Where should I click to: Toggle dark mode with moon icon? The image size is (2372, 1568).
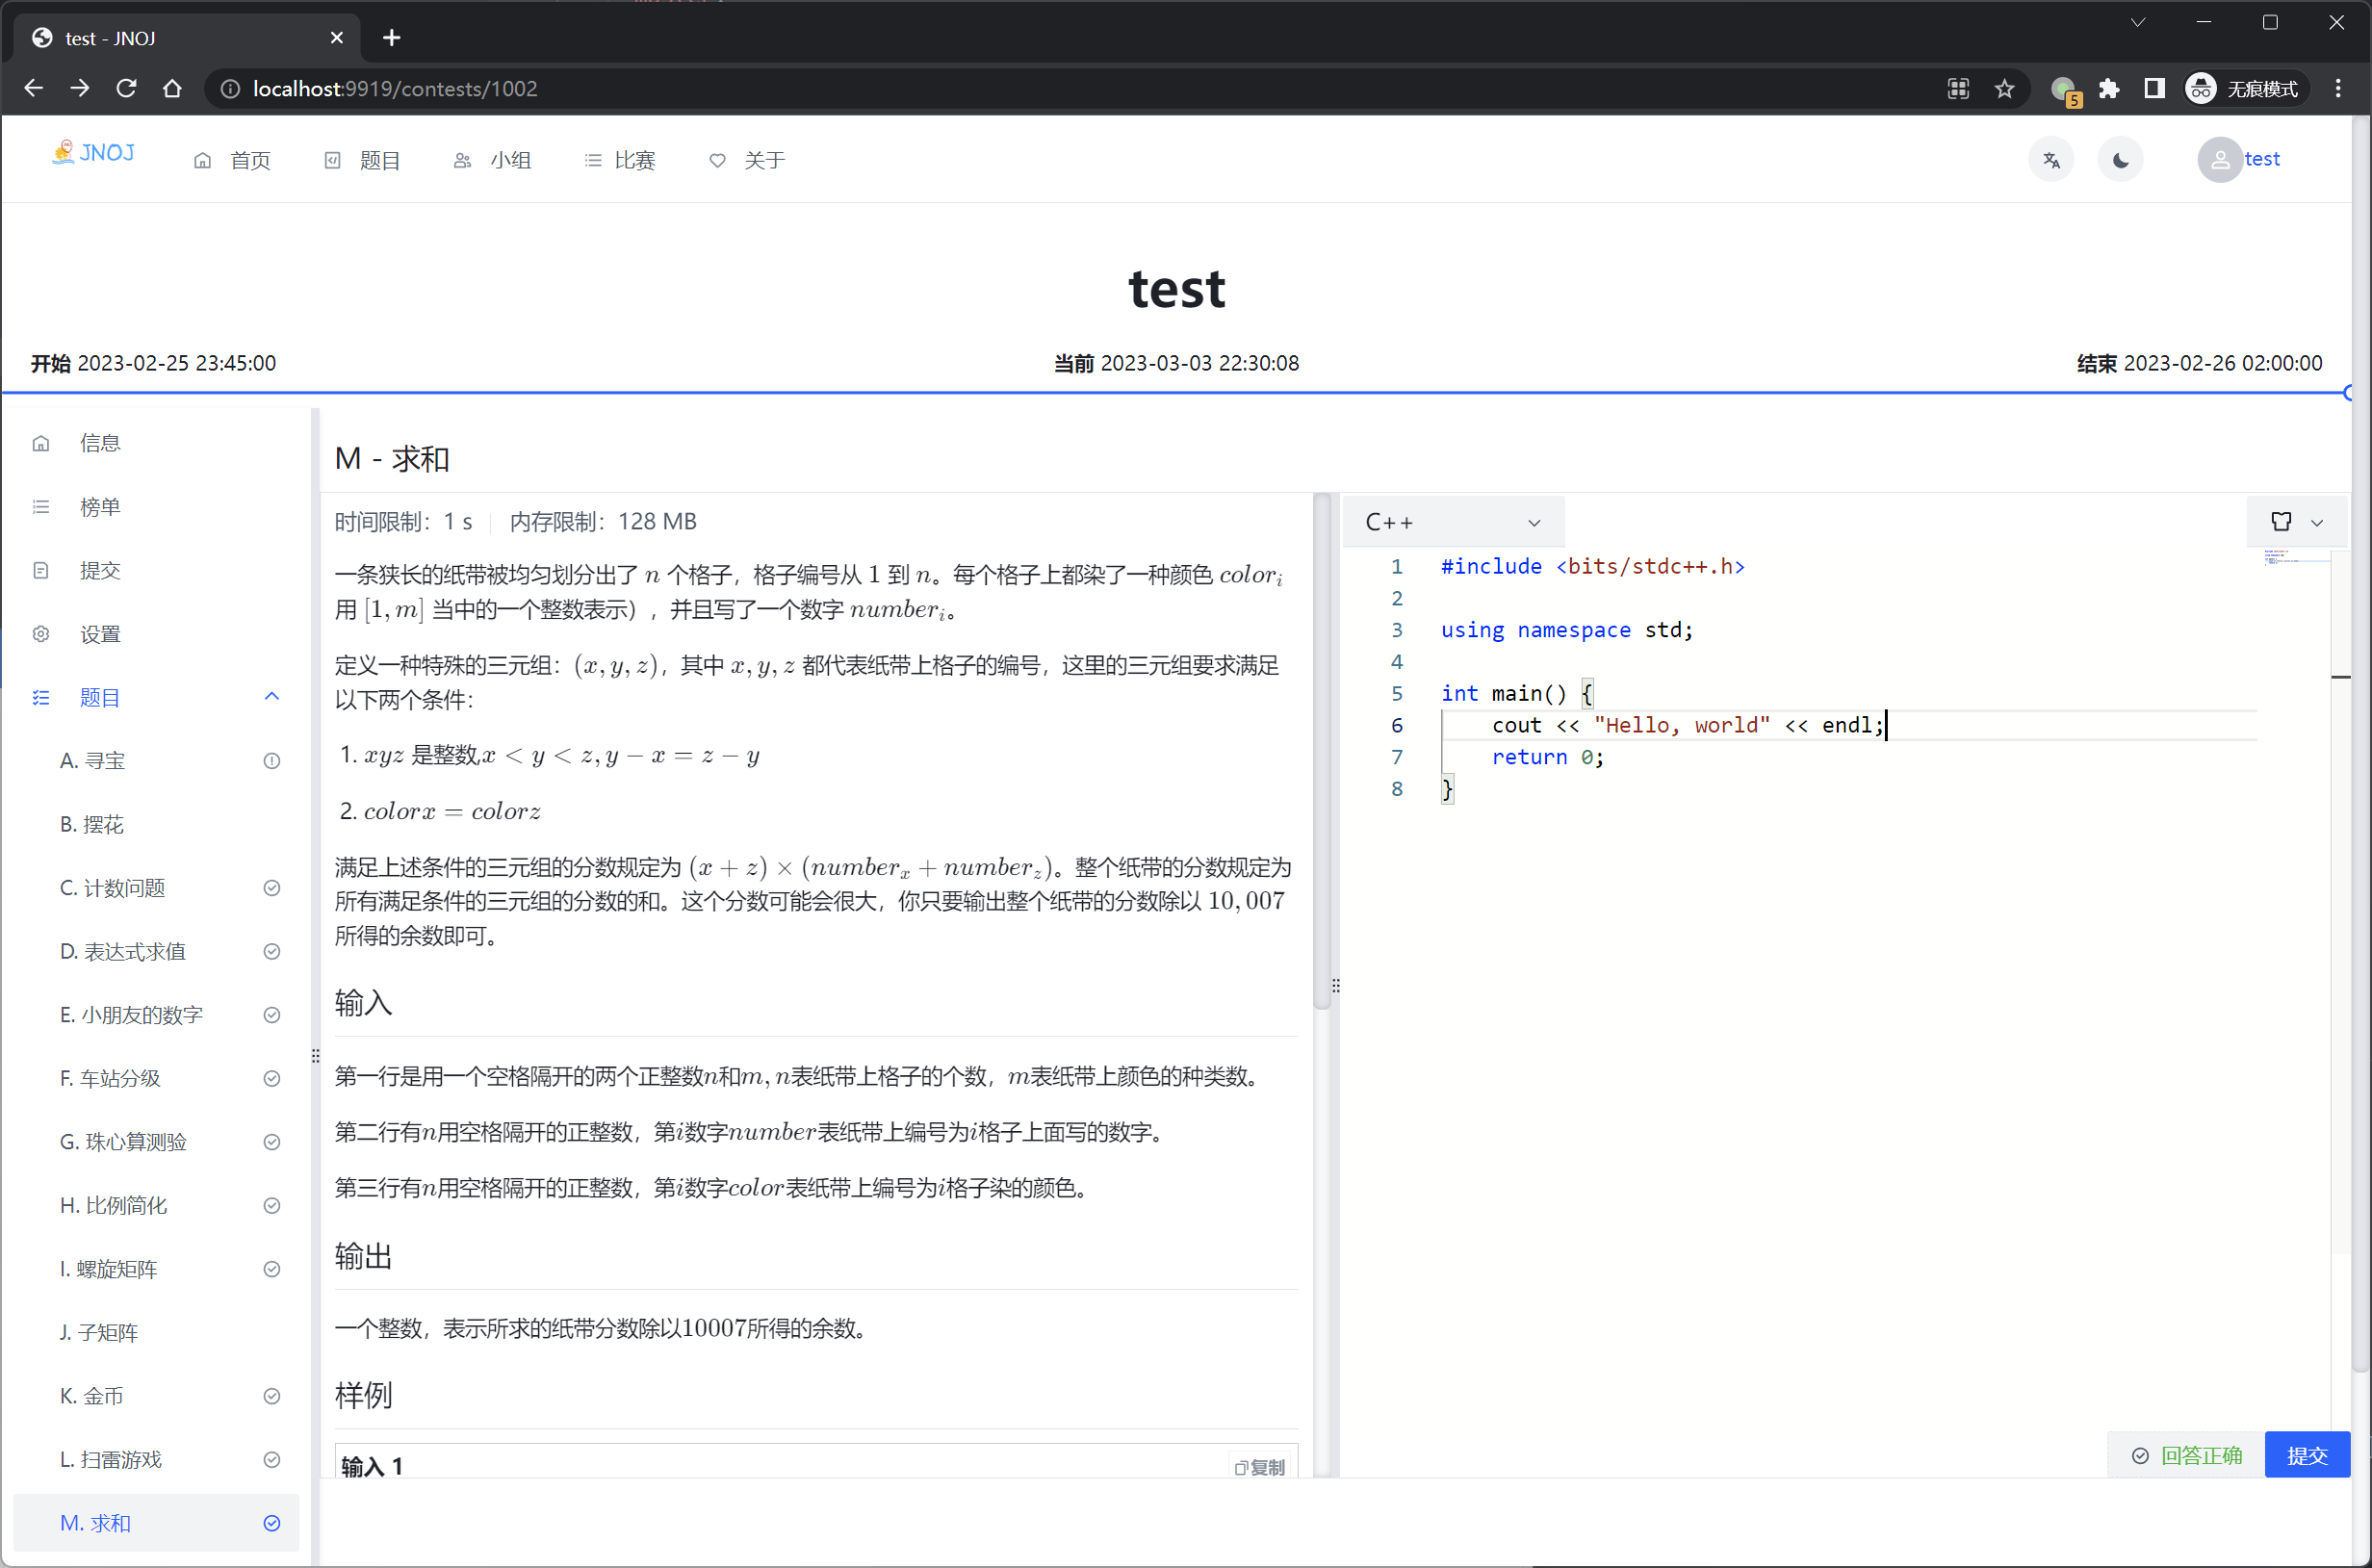2120,160
